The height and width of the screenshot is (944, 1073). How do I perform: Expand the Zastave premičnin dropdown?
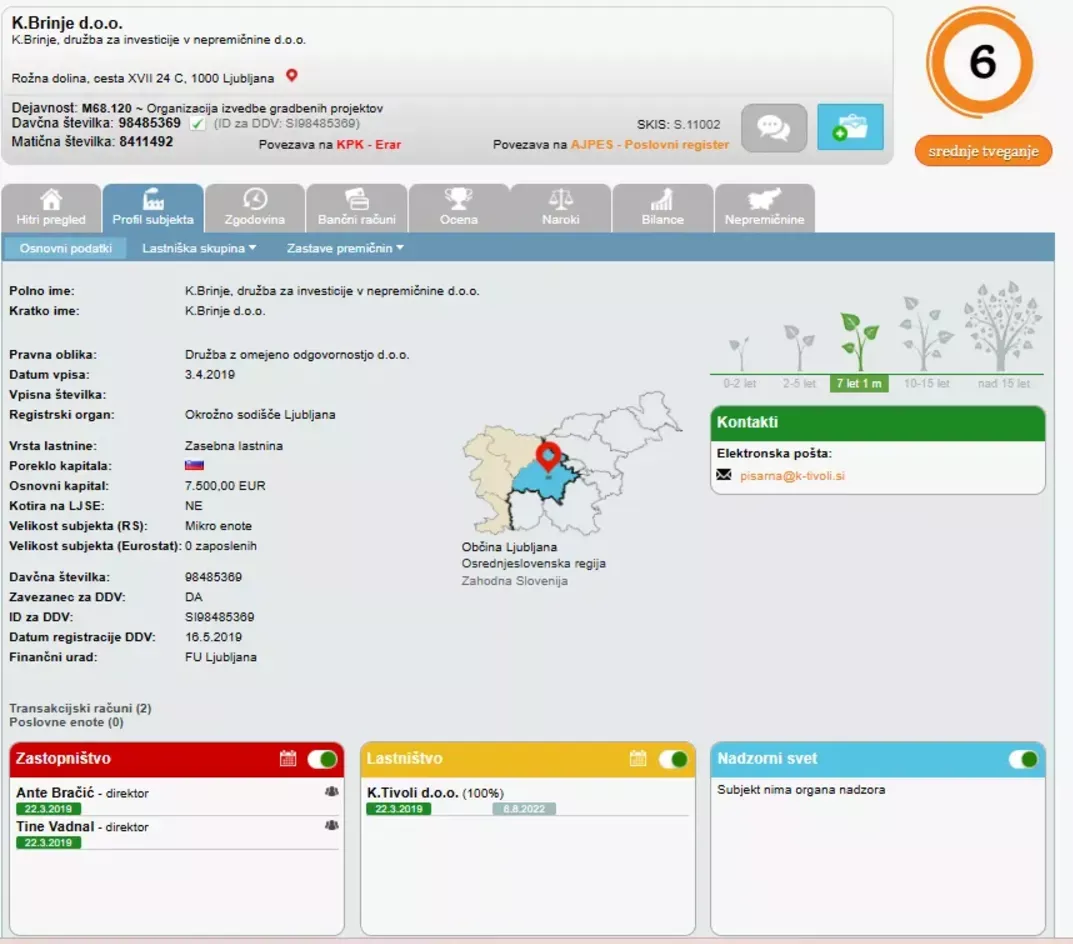(345, 248)
